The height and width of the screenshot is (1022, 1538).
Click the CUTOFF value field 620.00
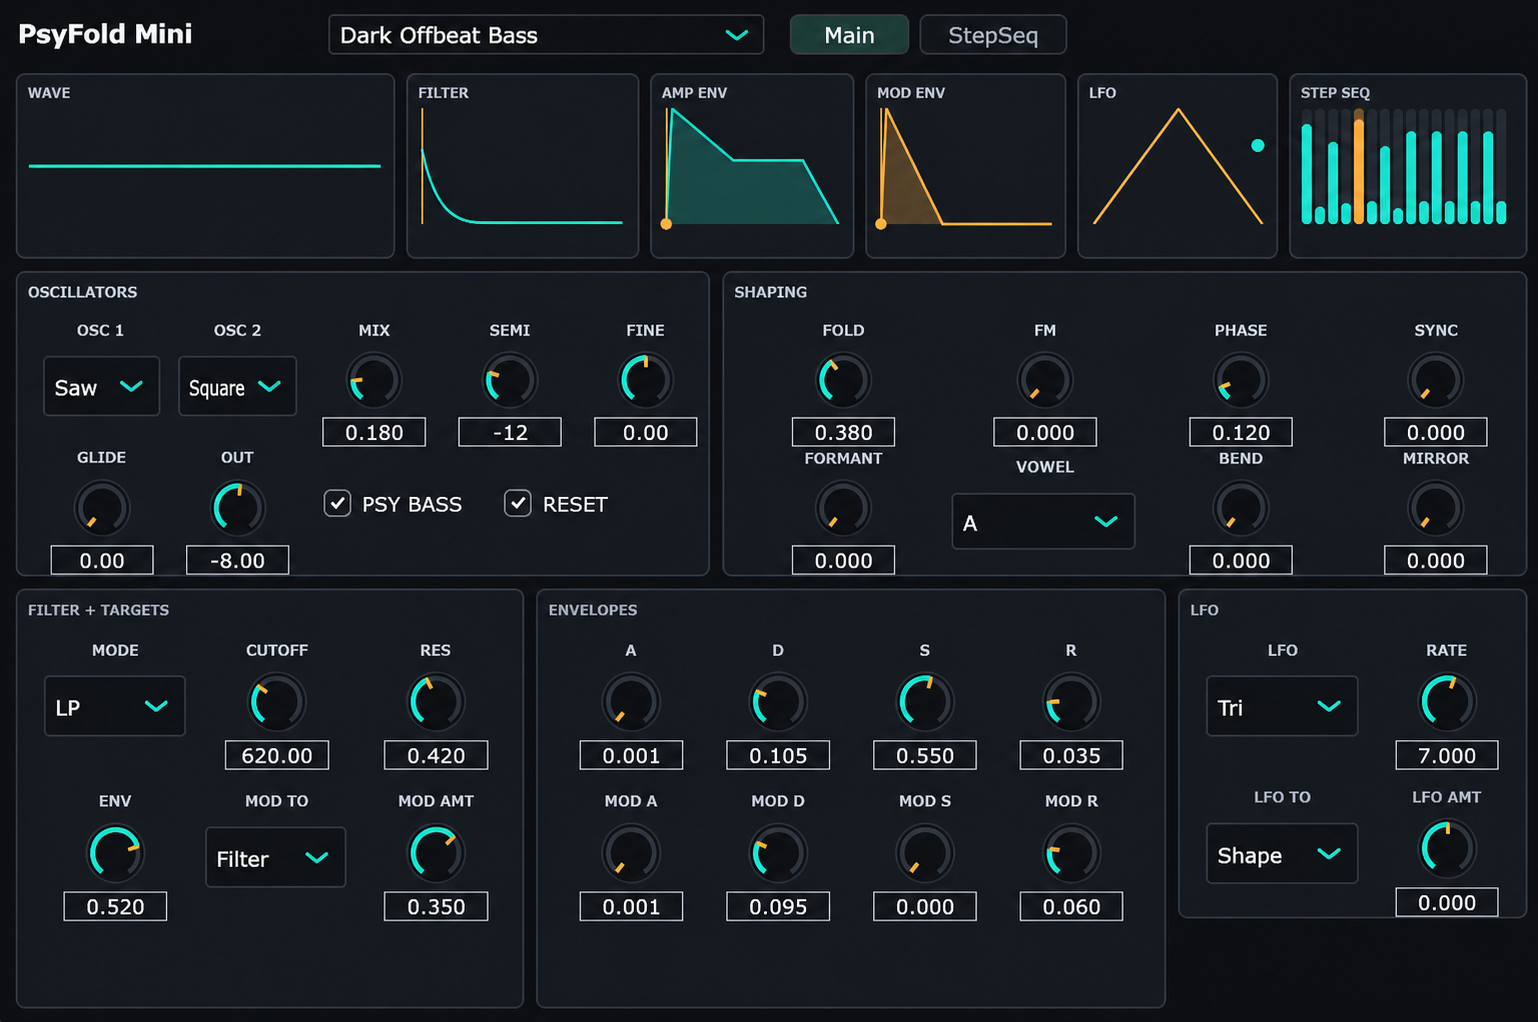[x=277, y=755]
